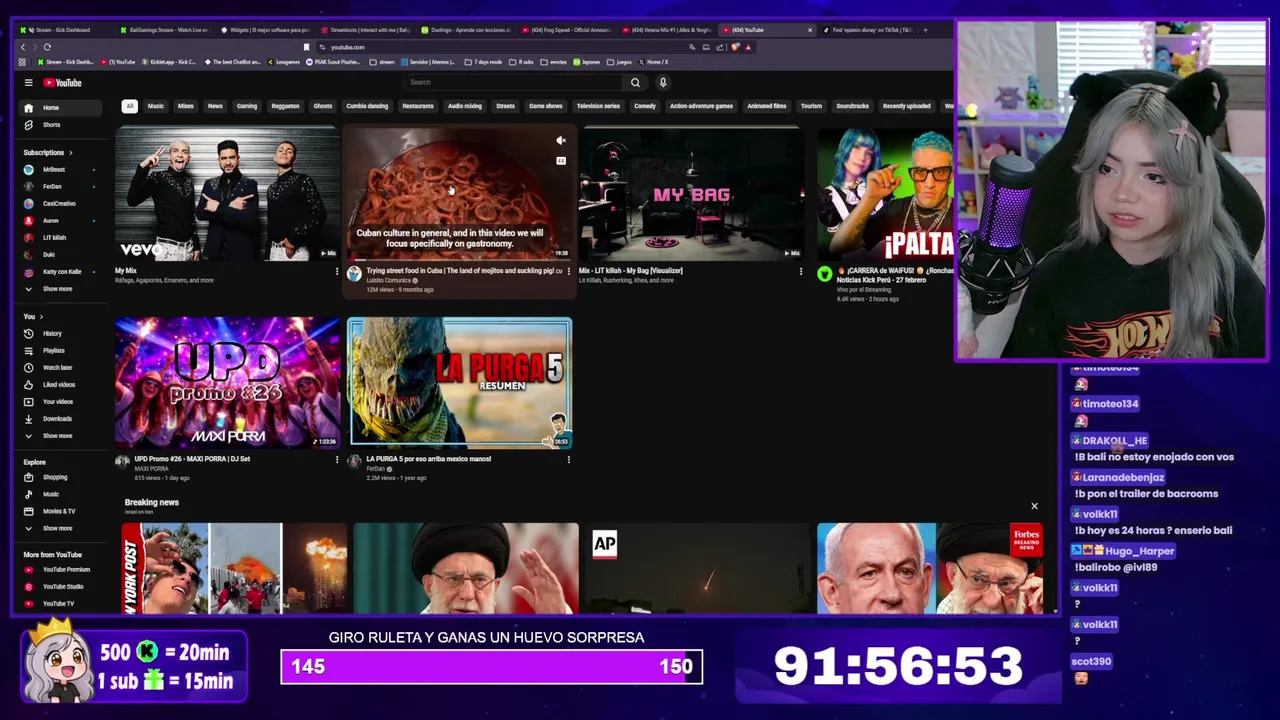Open the new tab plus button
This screenshot has width=1280, height=720.
(925, 30)
